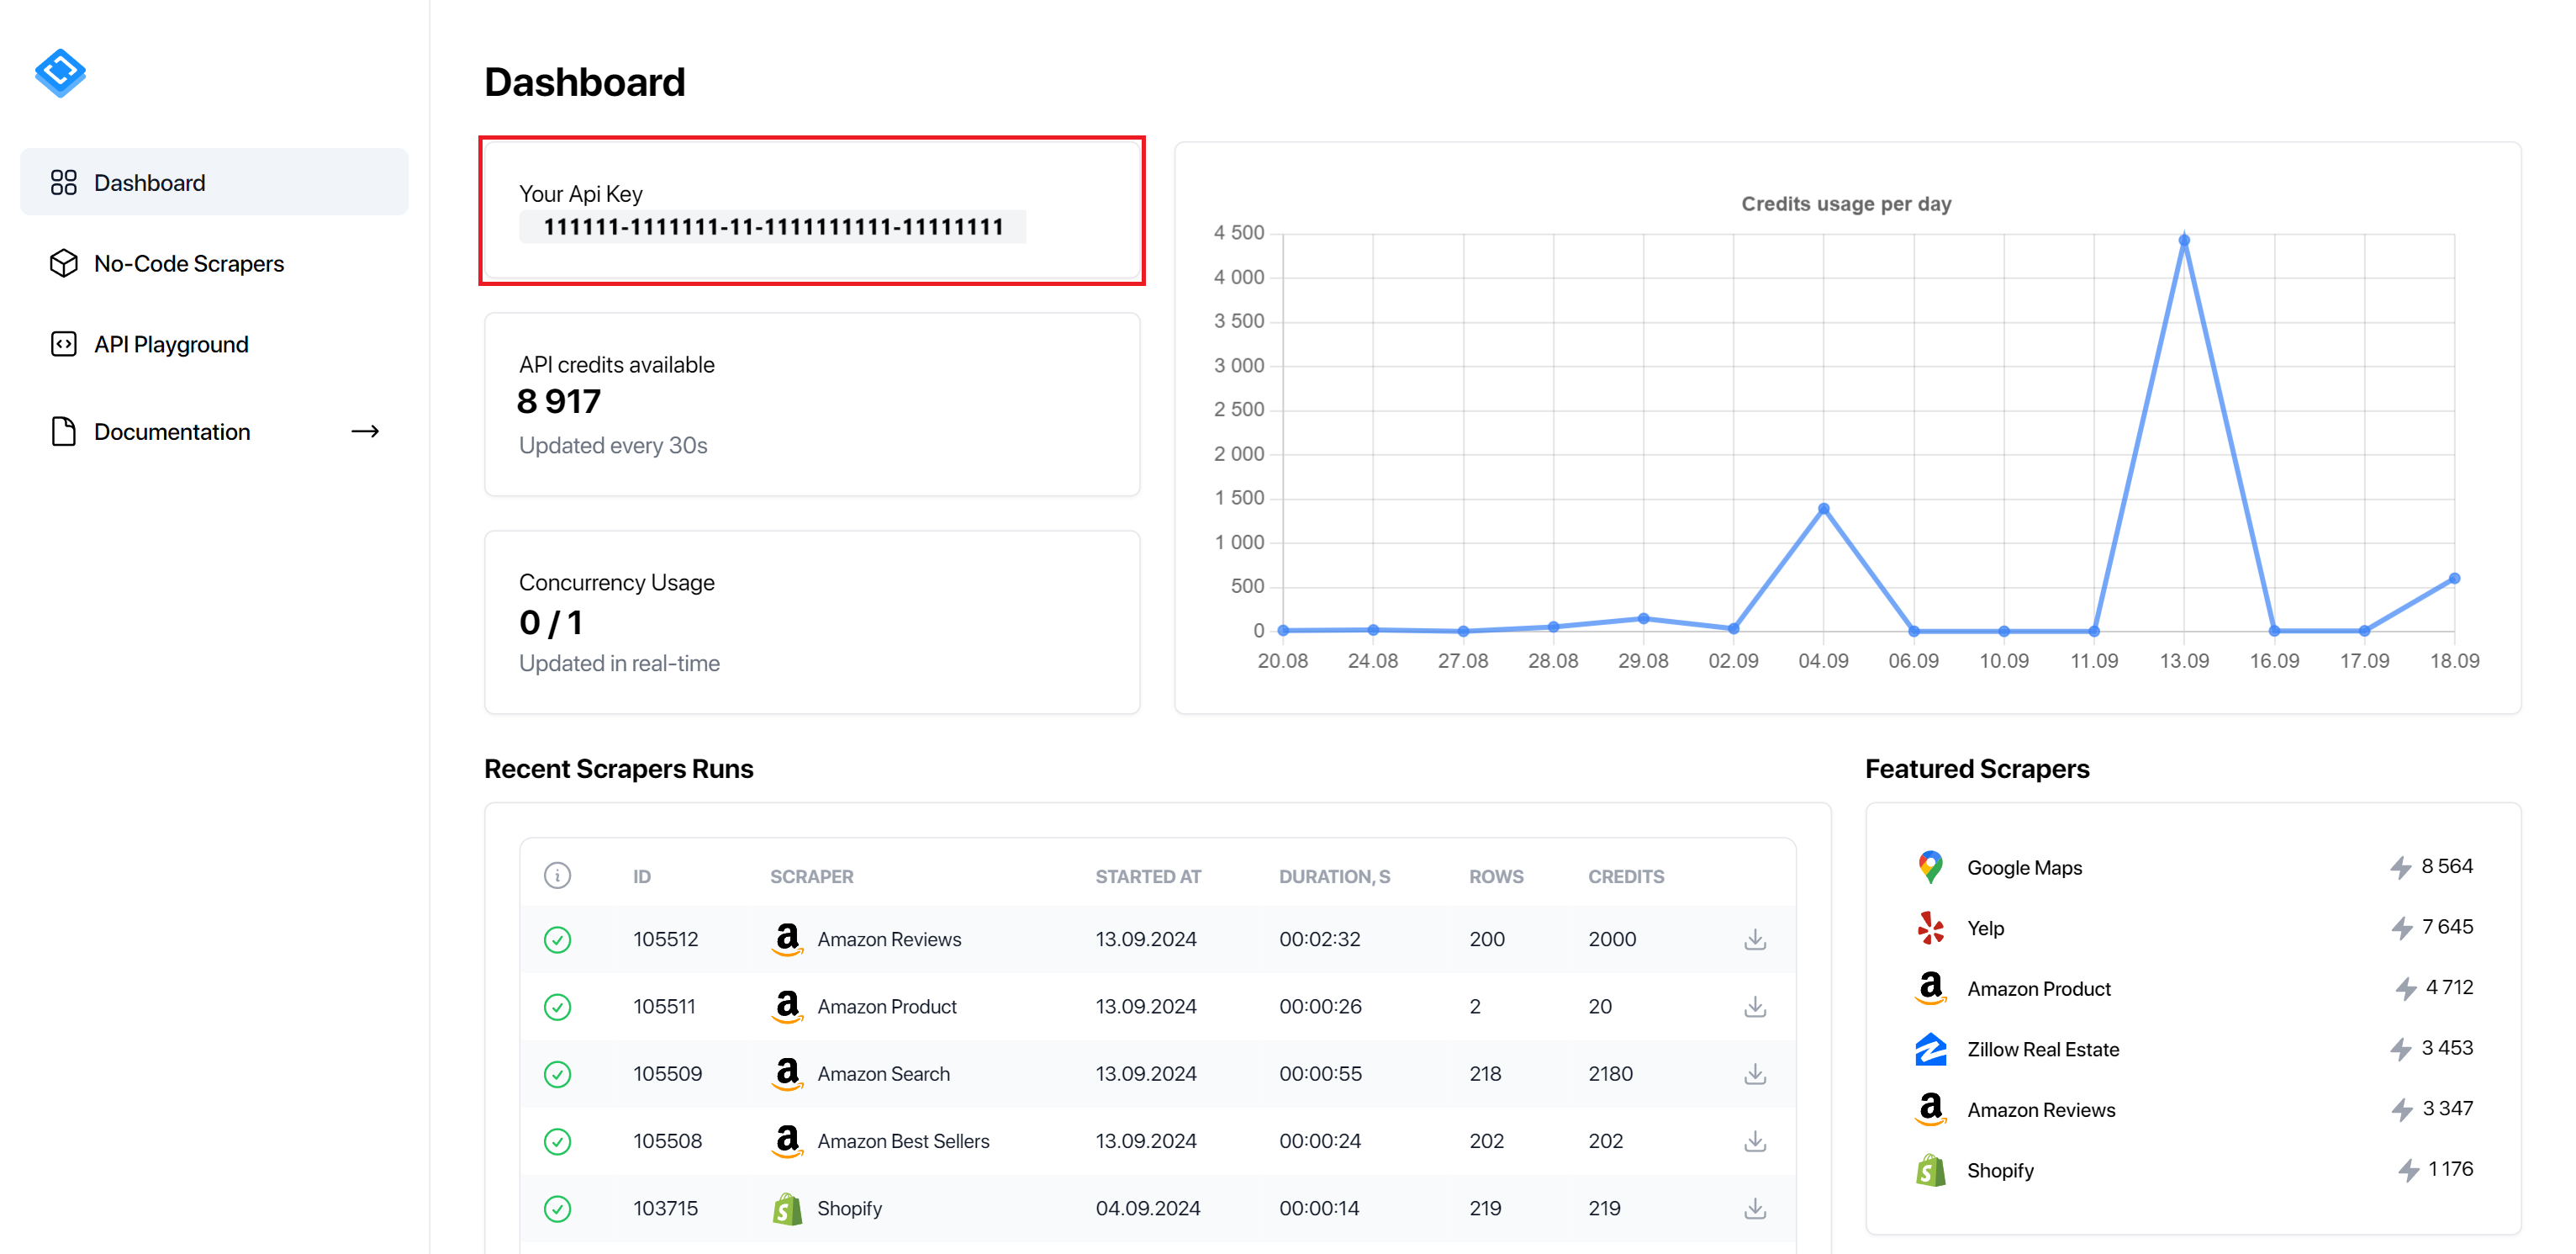
Task: Click the Amazon Product name in run 105511
Action: click(x=886, y=1006)
